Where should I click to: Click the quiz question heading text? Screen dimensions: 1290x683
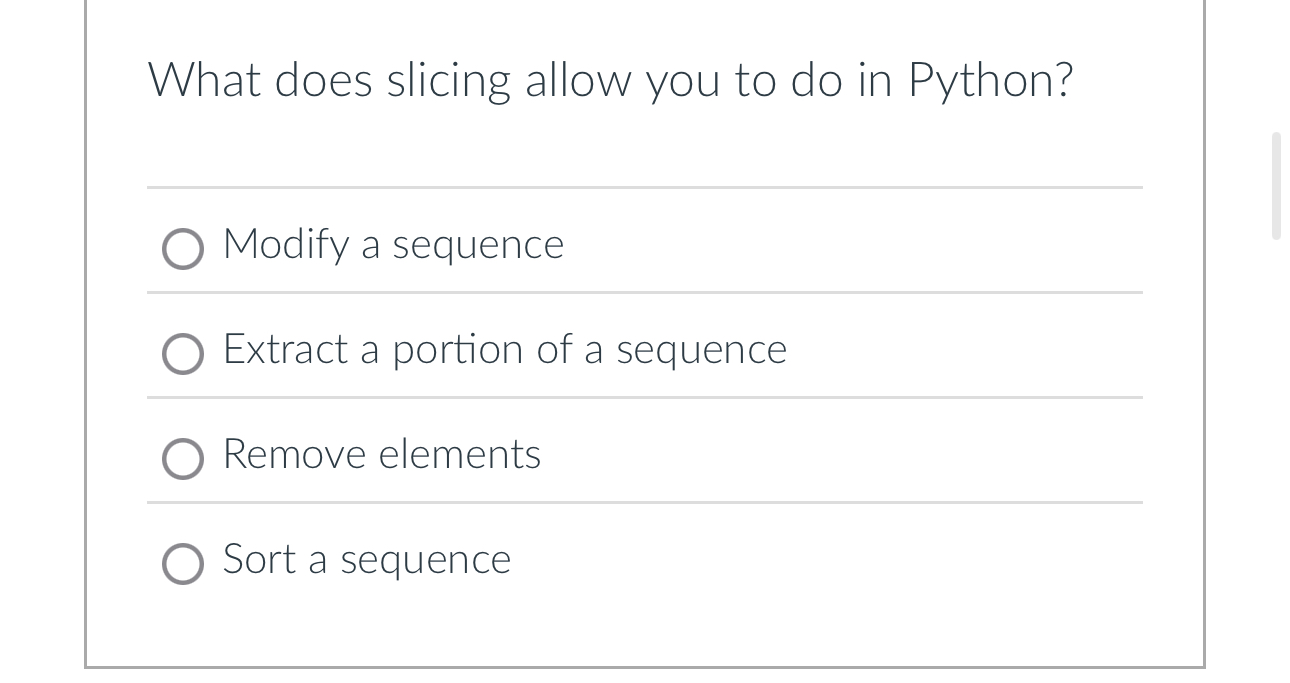pyautogui.click(x=610, y=80)
